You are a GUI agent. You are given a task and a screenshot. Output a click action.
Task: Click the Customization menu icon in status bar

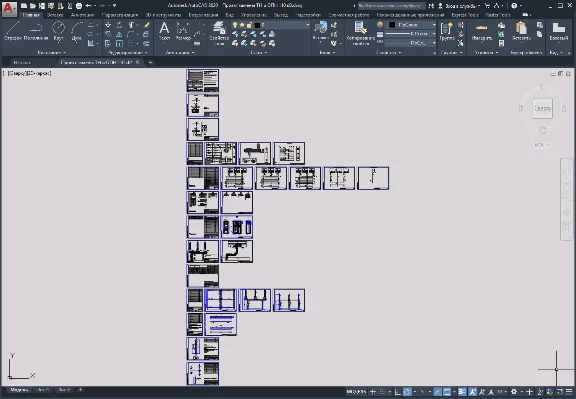pos(569,392)
